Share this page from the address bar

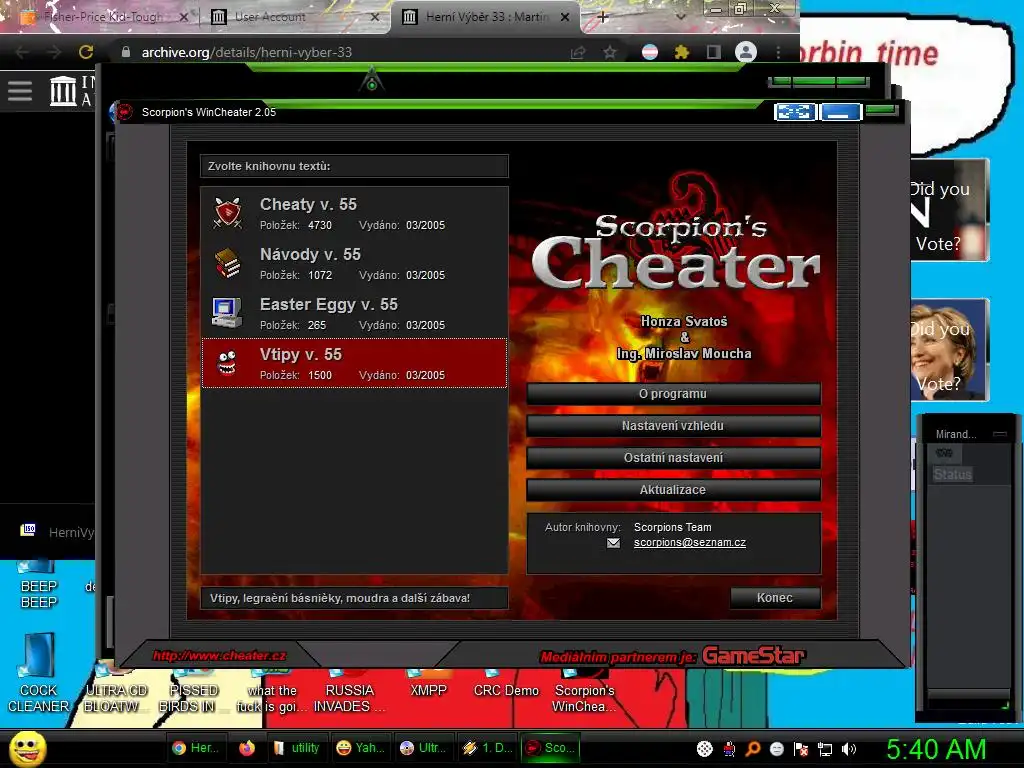(x=578, y=52)
